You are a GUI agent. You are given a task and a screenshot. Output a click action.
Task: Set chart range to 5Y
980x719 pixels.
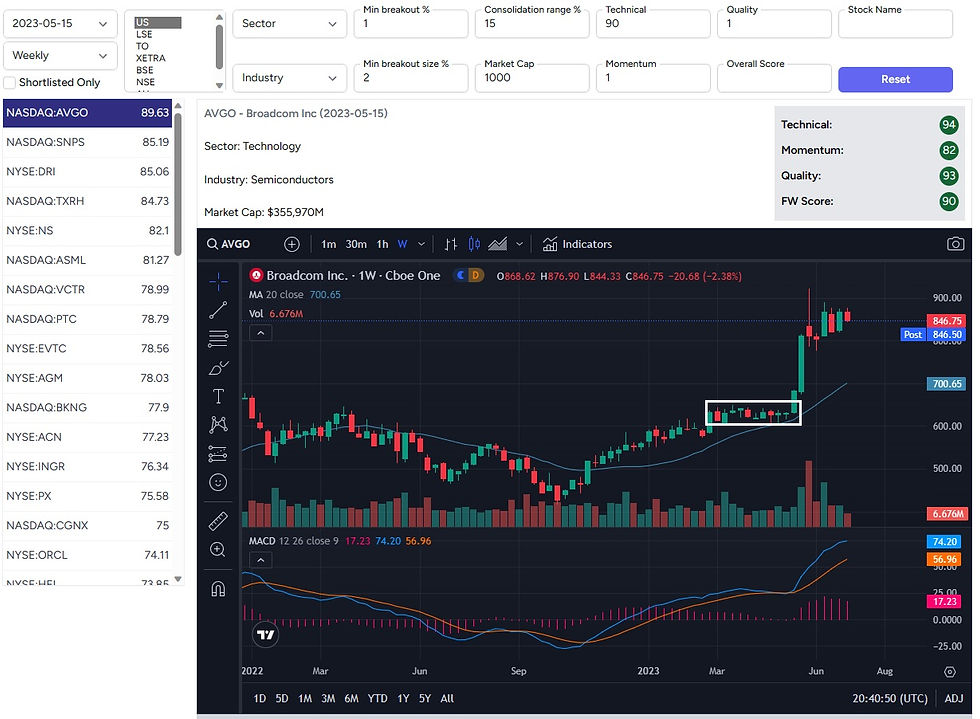tap(425, 698)
